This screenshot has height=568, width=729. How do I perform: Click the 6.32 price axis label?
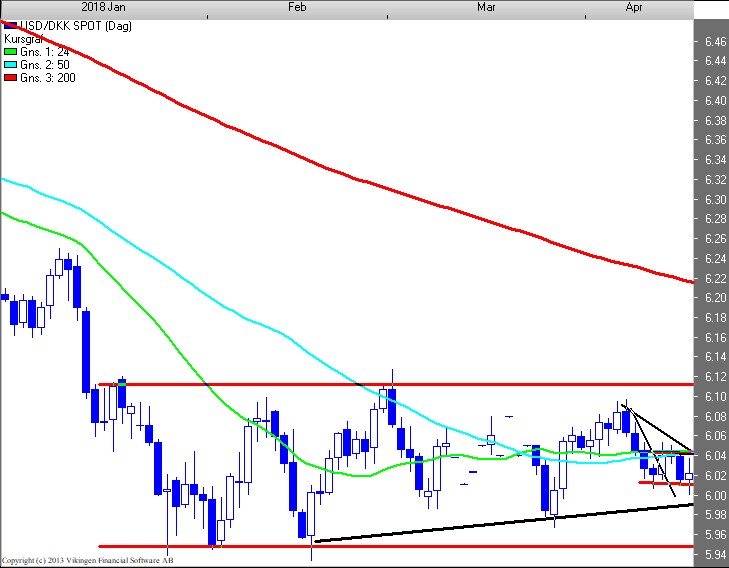715,179
